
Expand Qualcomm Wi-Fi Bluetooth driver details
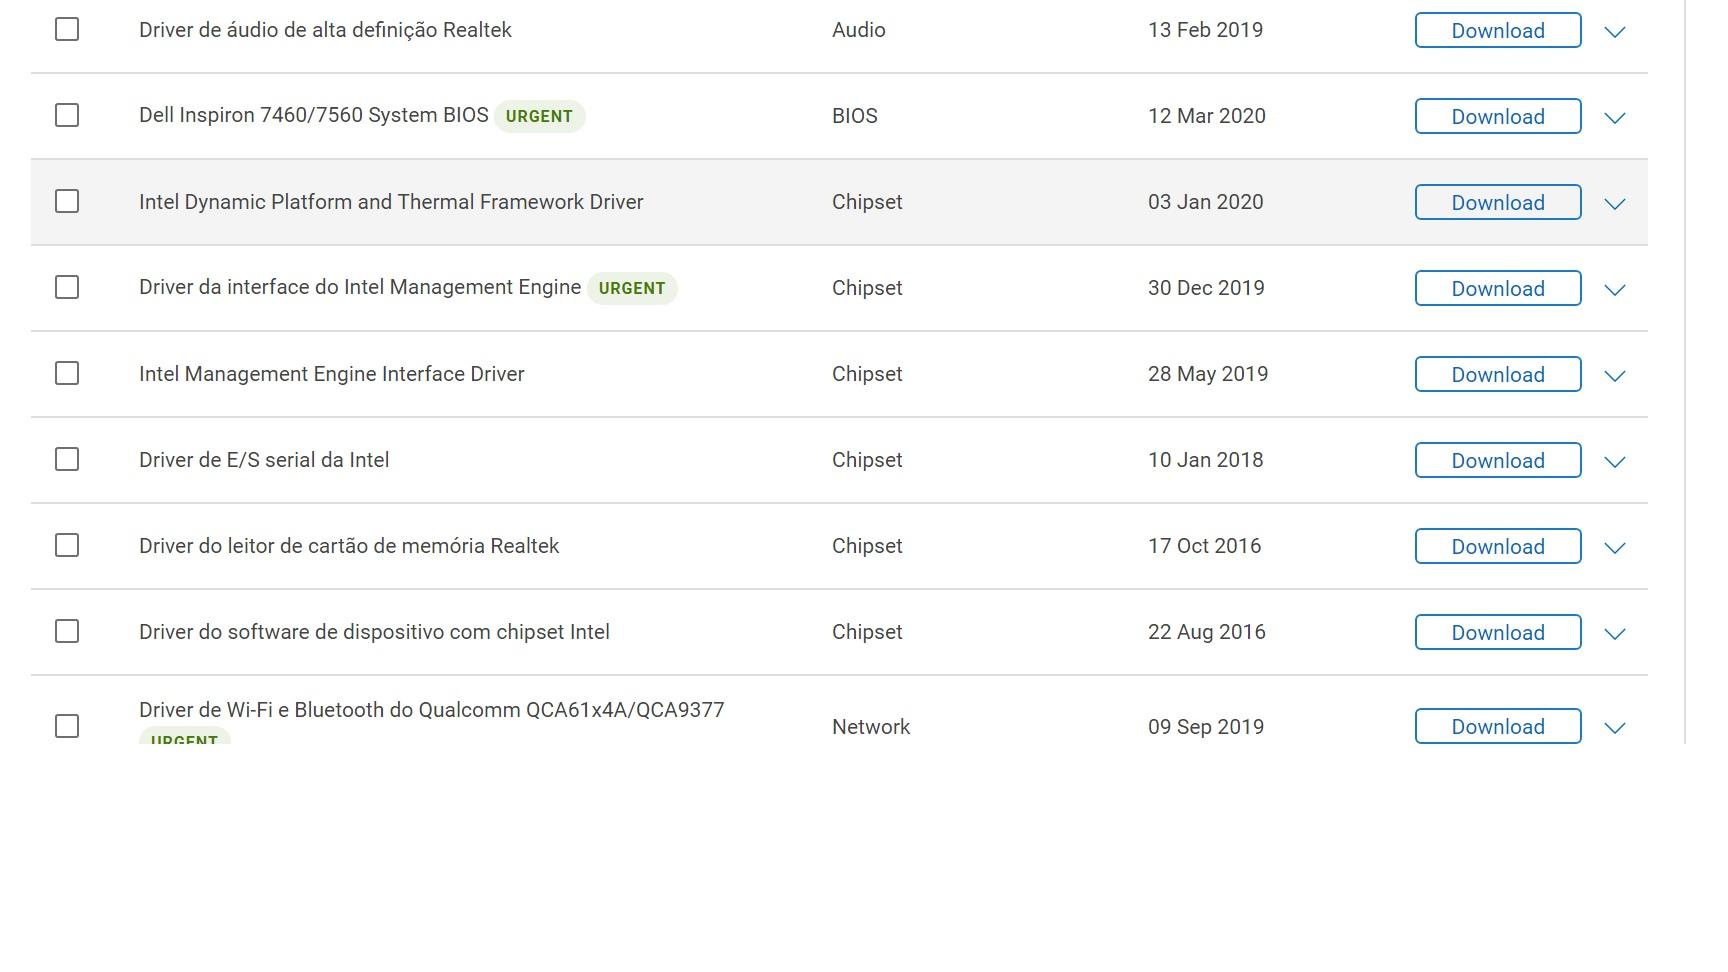click(x=1614, y=727)
